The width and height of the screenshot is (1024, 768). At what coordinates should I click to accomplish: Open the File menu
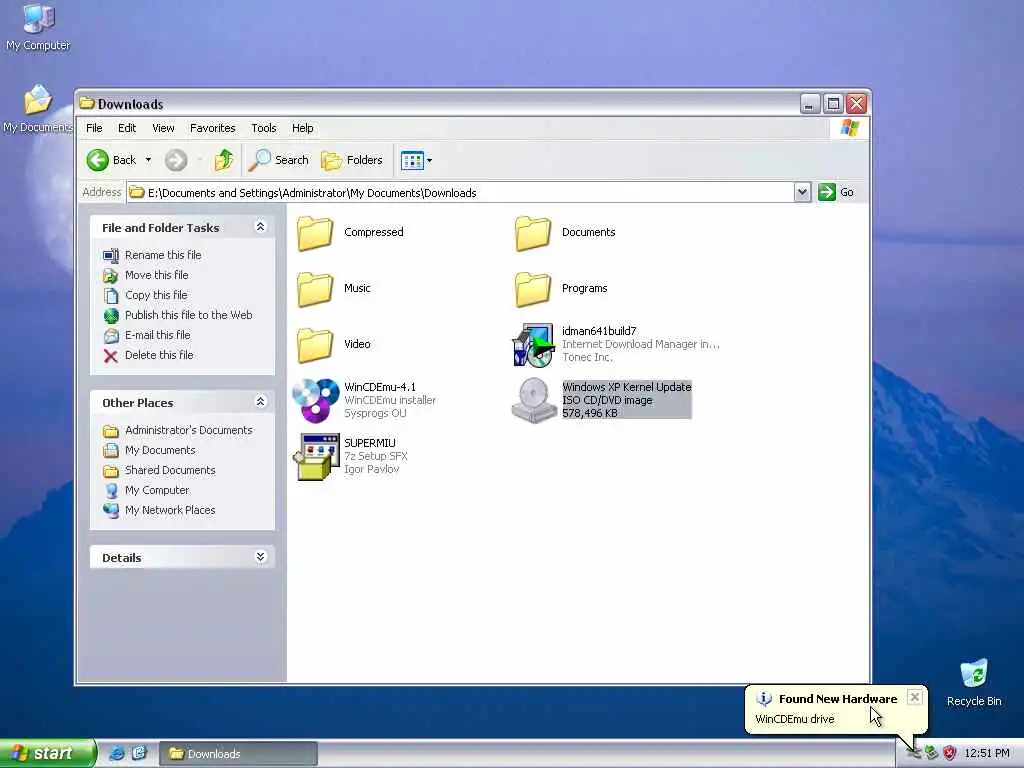[x=94, y=128]
